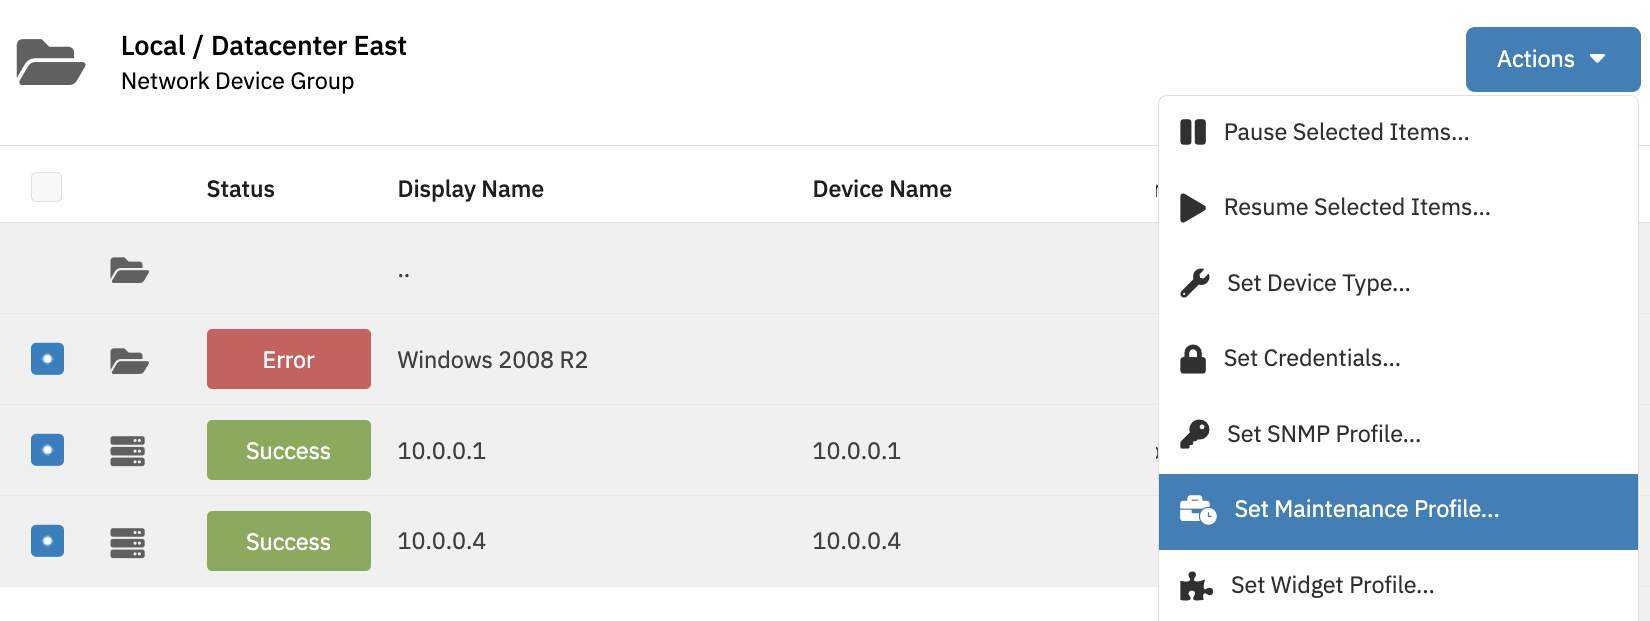This screenshot has width=1650, height=621.
Task: Click the Device Name column header
Action: [882, 189]
